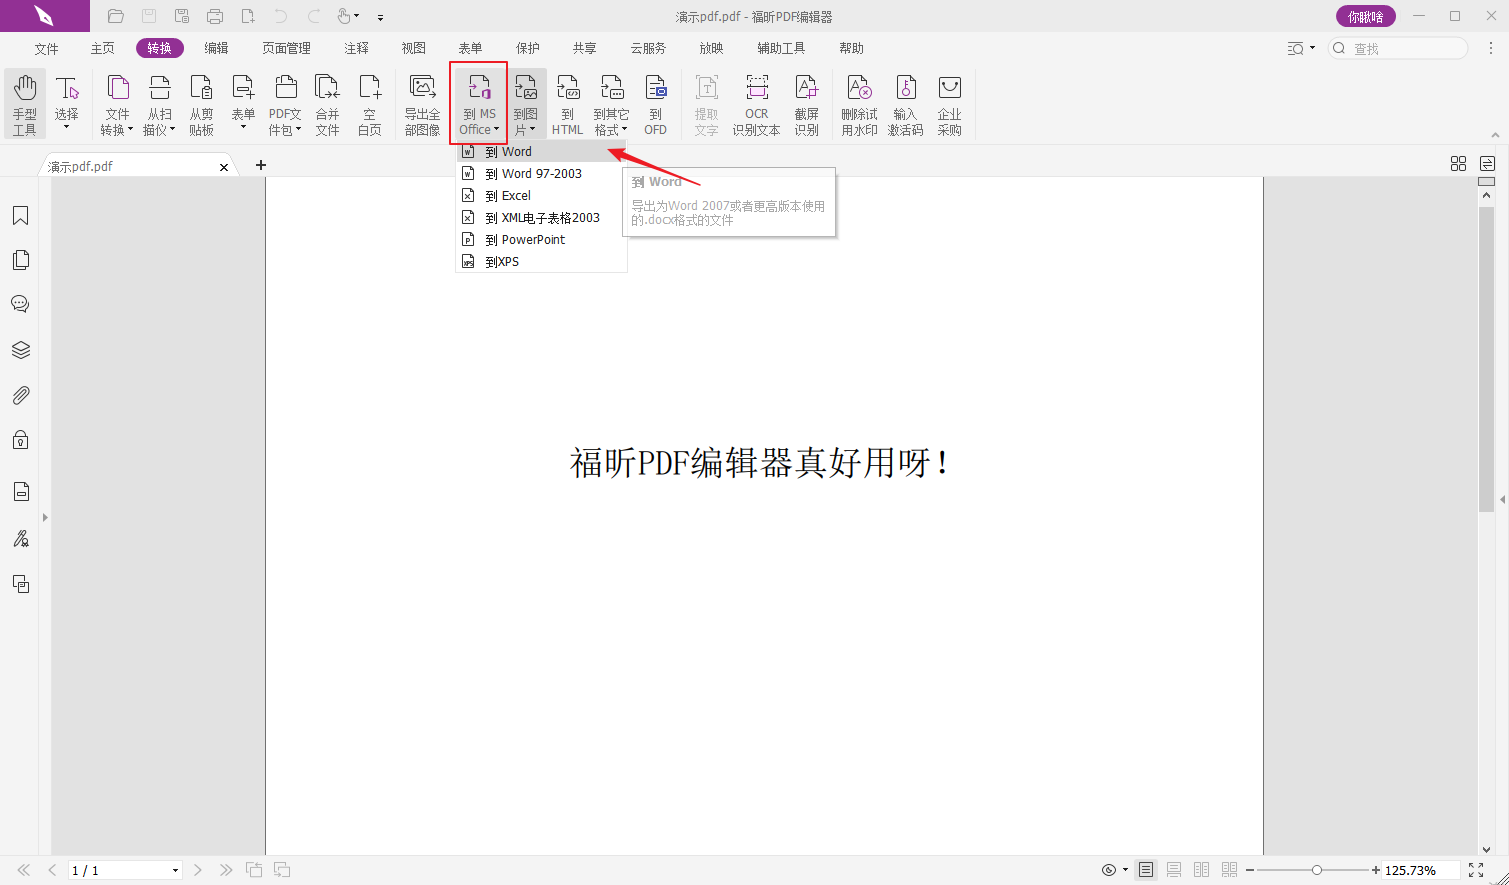The image size is (1509, 885).
Task: Open the attachments paperclip panel
Action: click(x=20, y=396)
